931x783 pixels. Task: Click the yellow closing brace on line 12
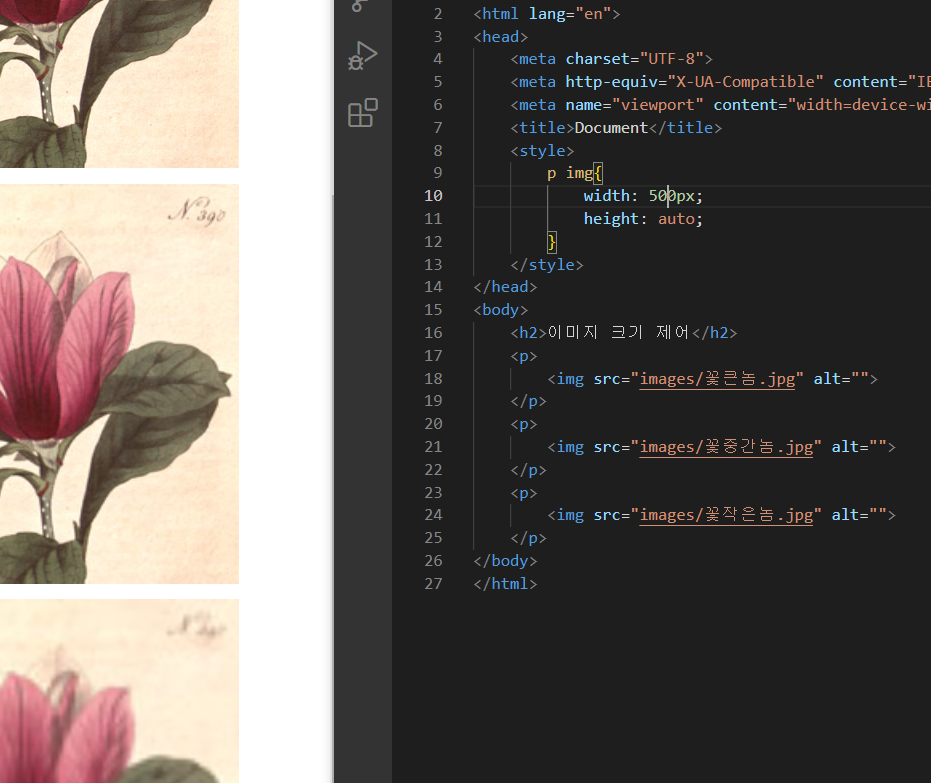(x=552, y=242)
